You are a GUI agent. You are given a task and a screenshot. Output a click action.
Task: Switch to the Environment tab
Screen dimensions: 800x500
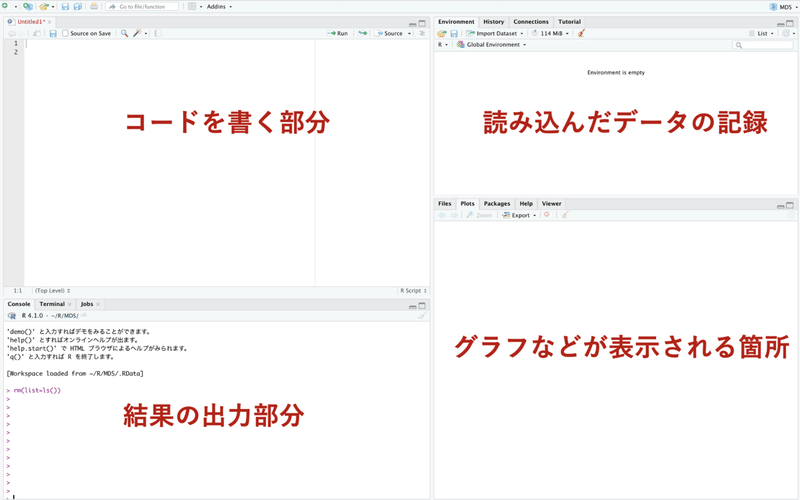point(456,22)
